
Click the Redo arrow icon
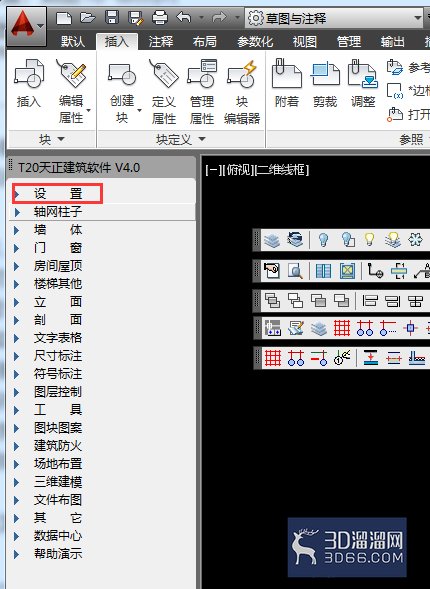[219, 17]
